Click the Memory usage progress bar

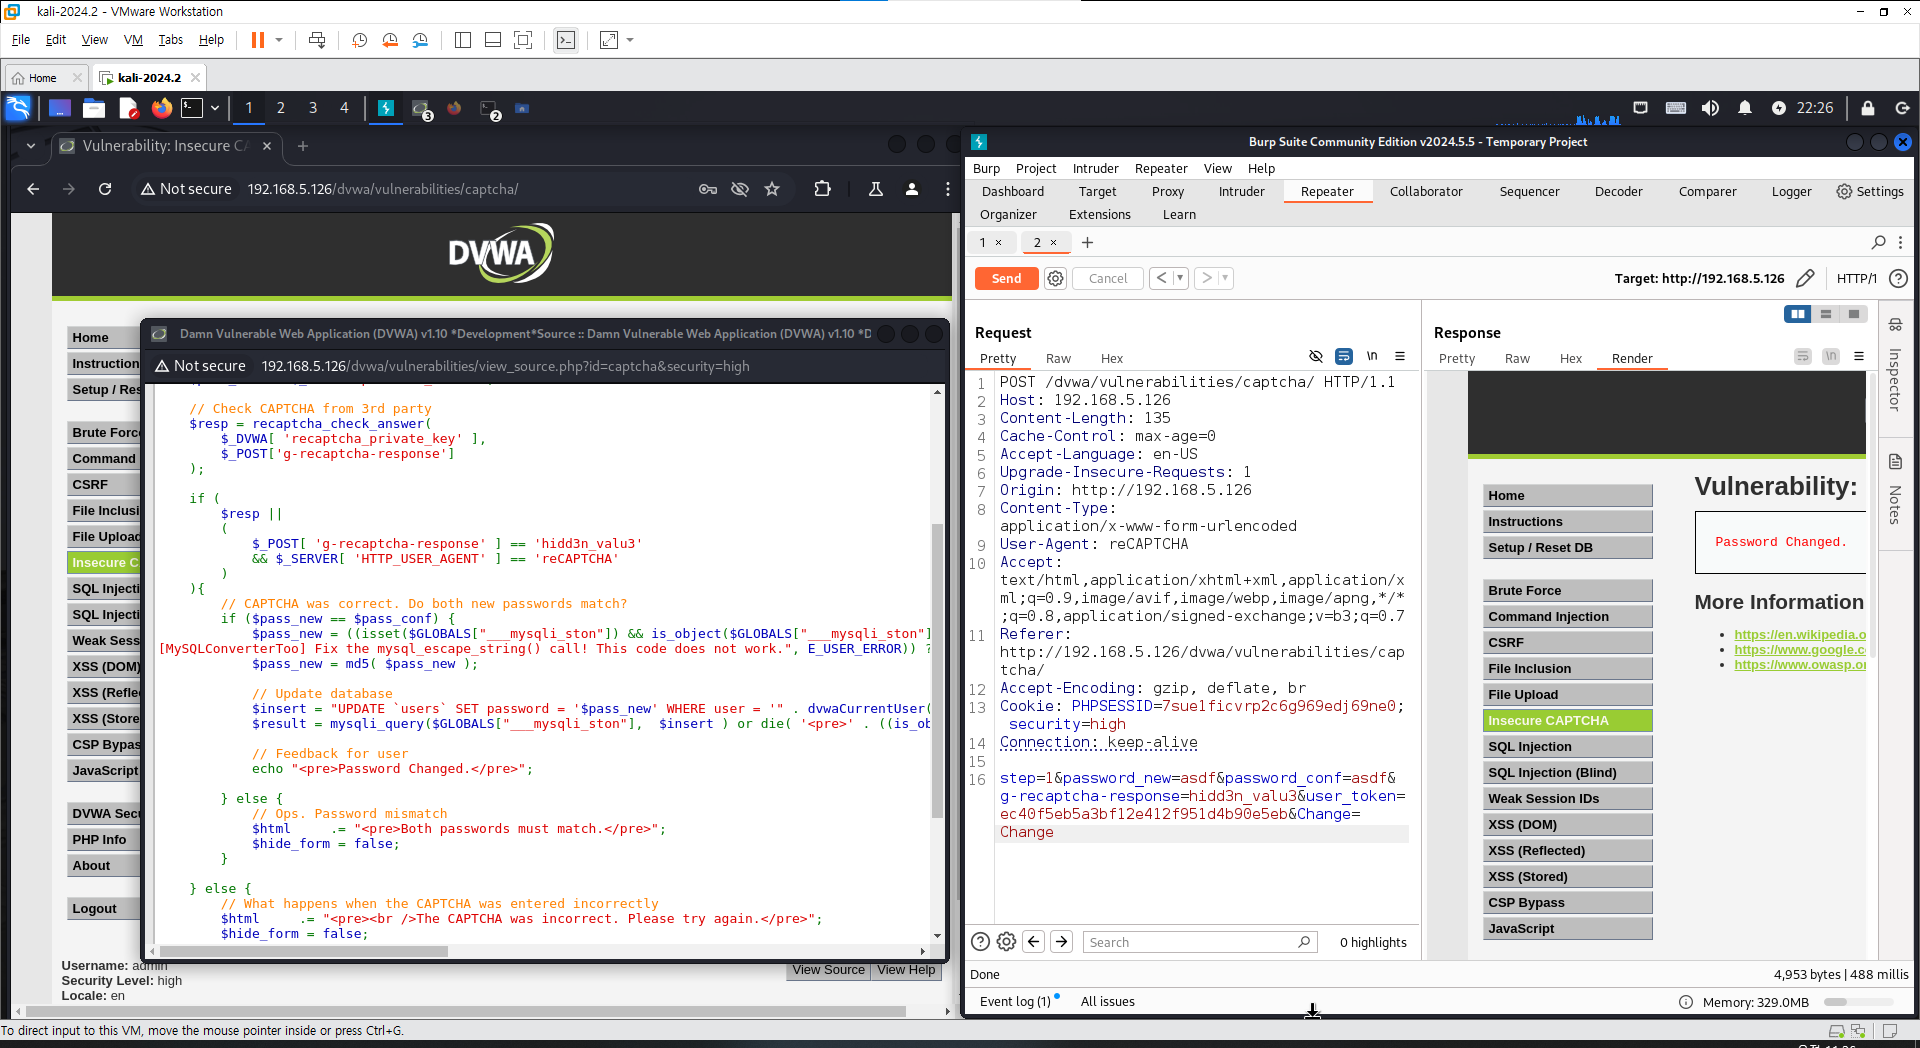(x=1858, y=1002)
